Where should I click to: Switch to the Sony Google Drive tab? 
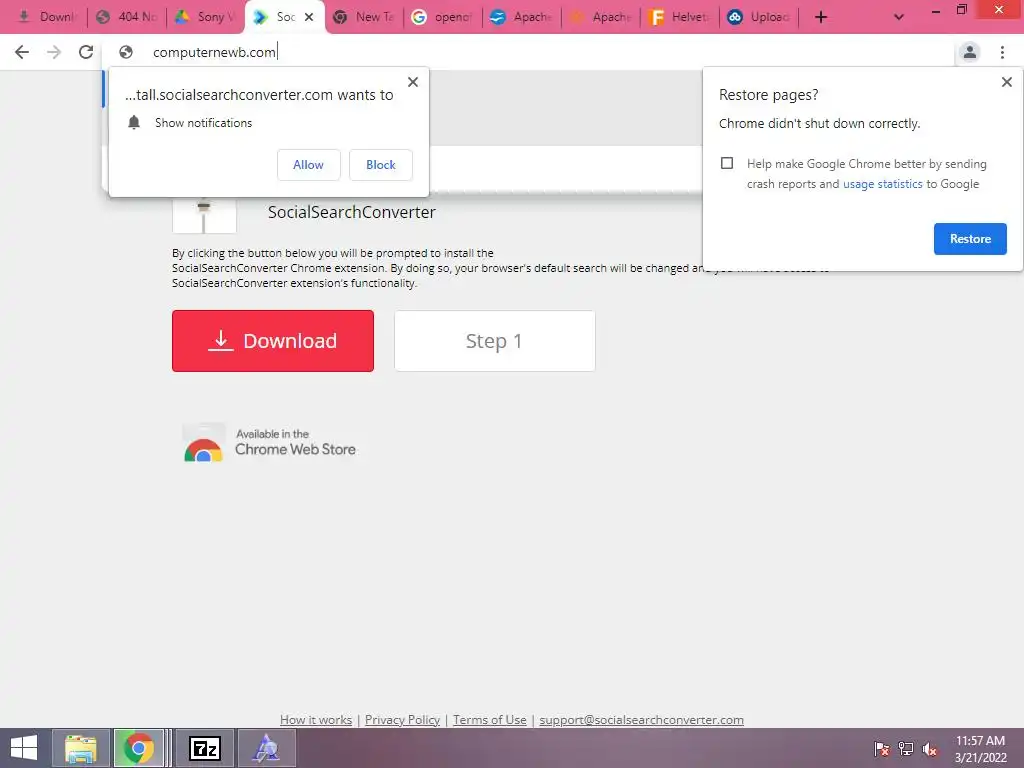(204, 17)
